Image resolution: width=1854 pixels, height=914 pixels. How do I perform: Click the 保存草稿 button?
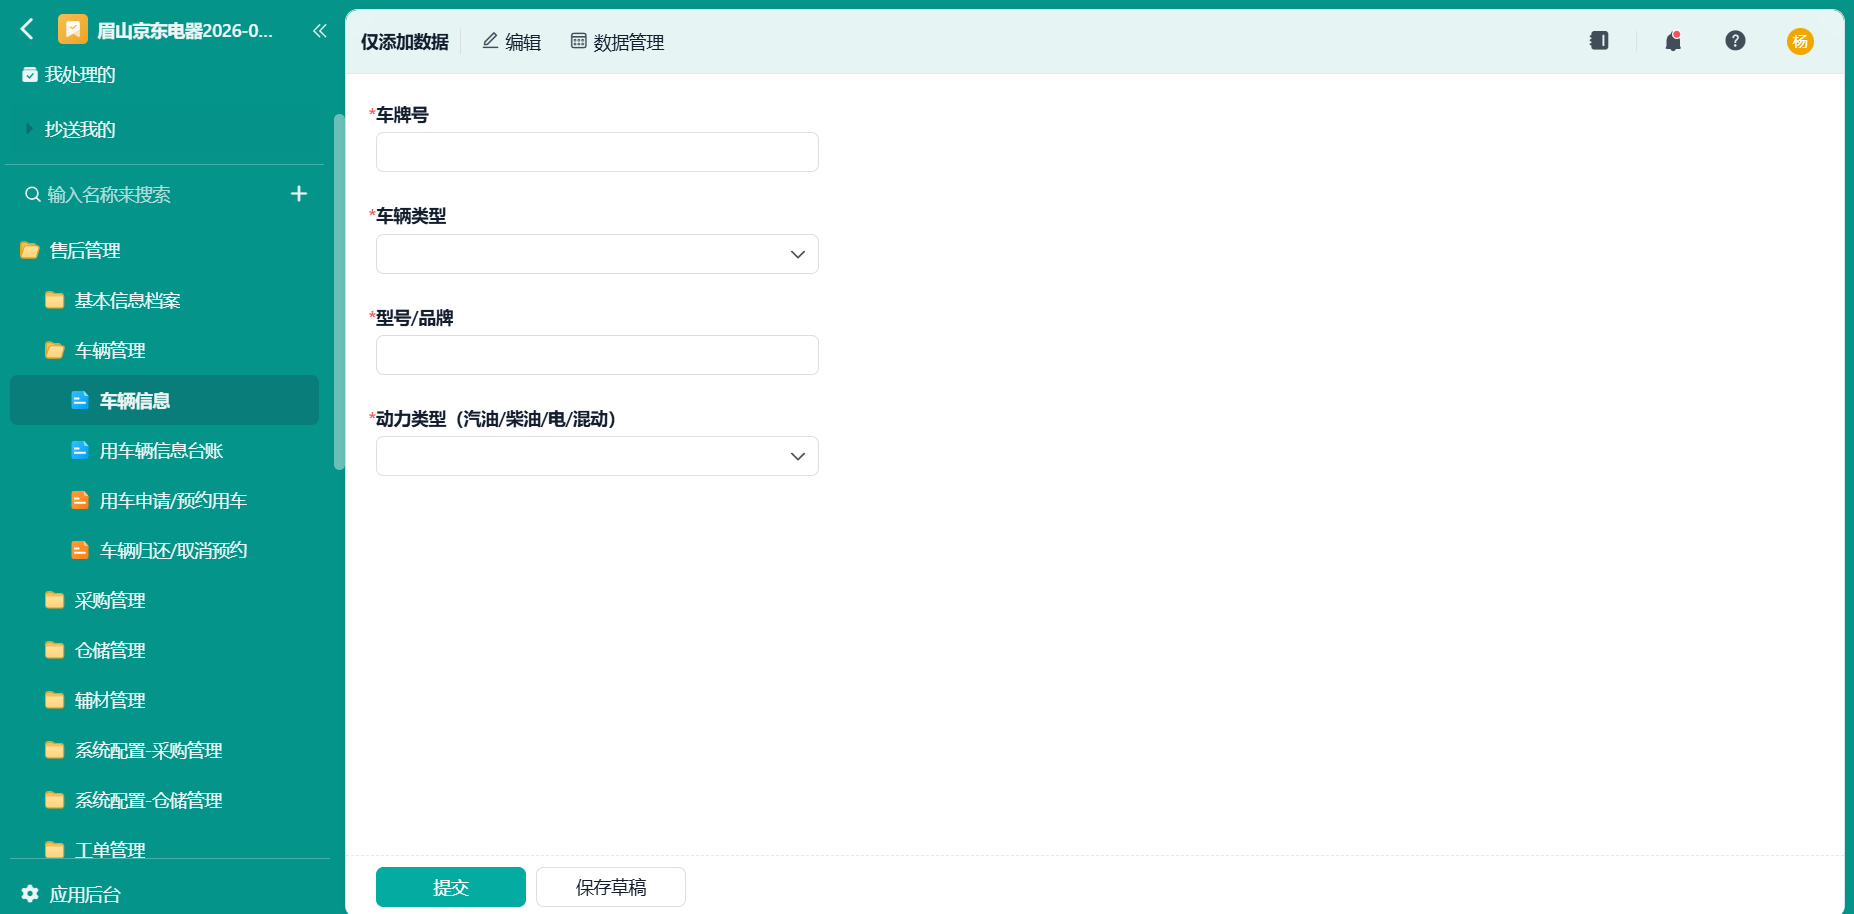(611, 887)
